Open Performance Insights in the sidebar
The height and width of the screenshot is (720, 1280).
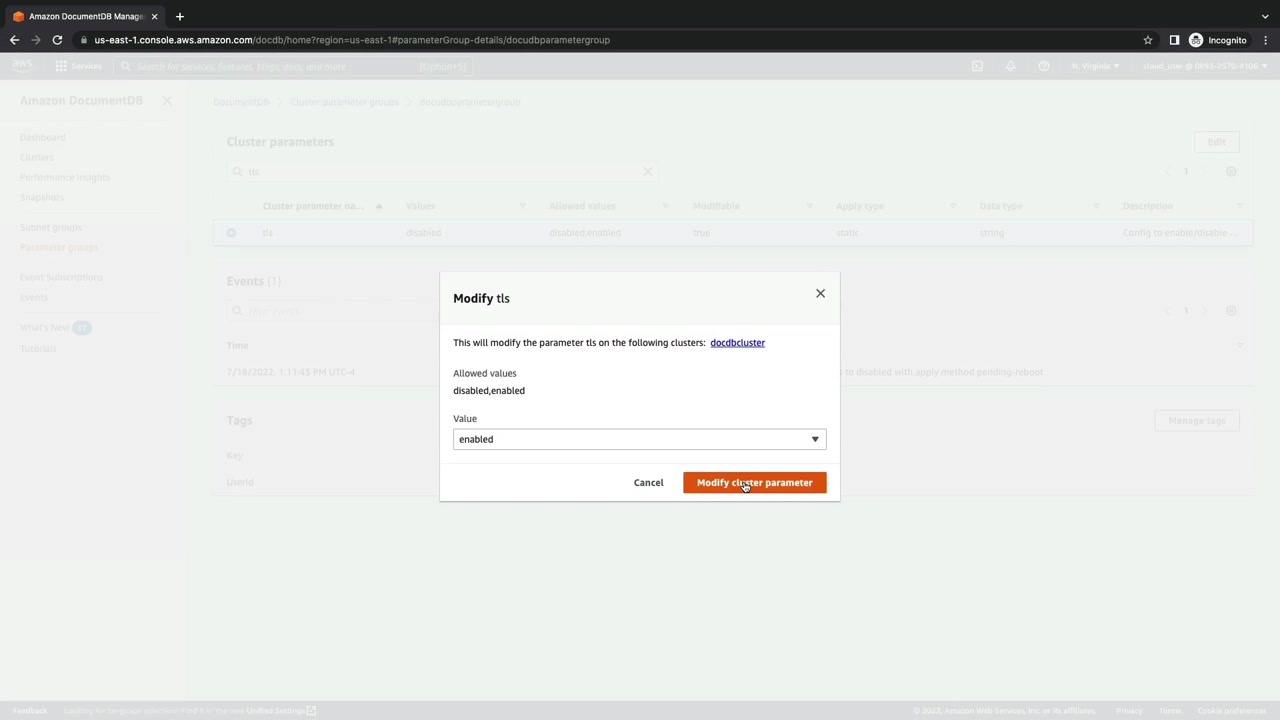click(65, 177)
